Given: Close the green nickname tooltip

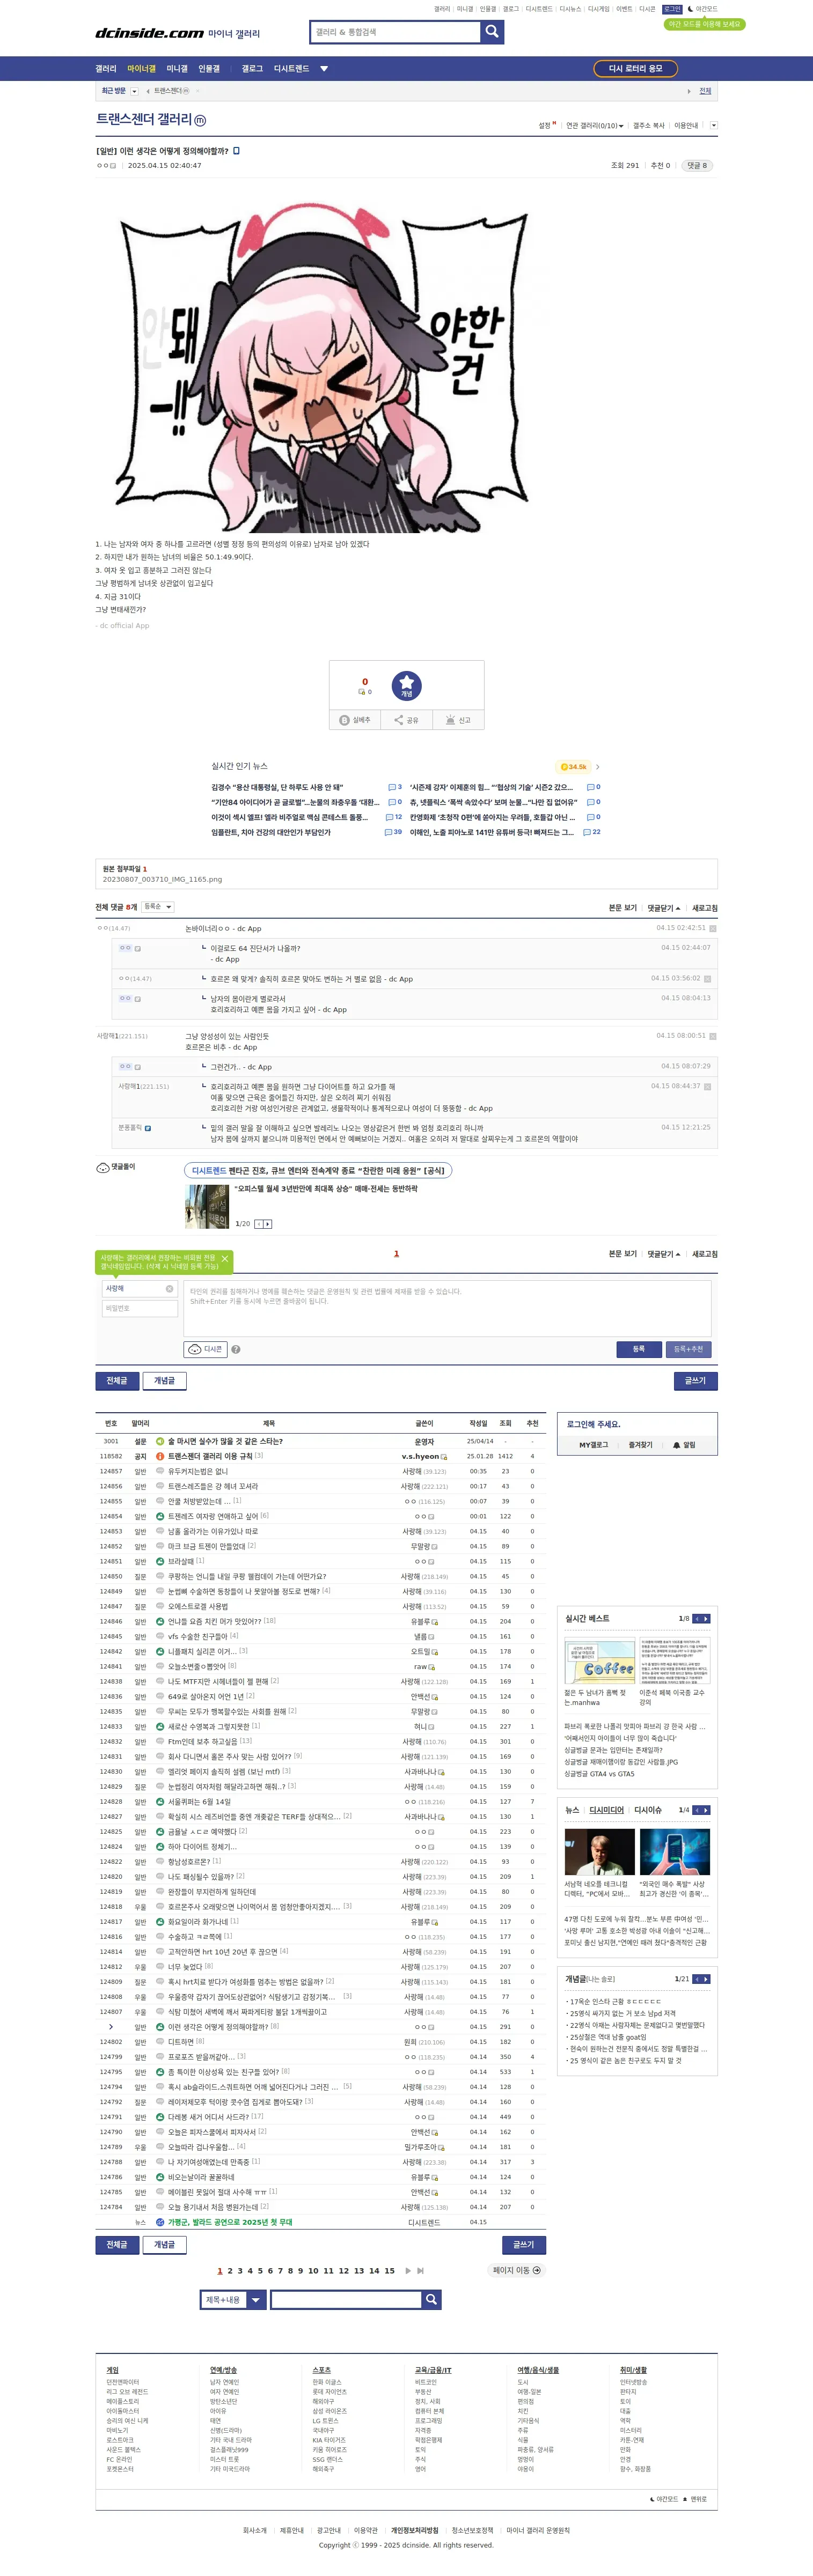Looking at the screenshot, I should [x=225, y=1258].
